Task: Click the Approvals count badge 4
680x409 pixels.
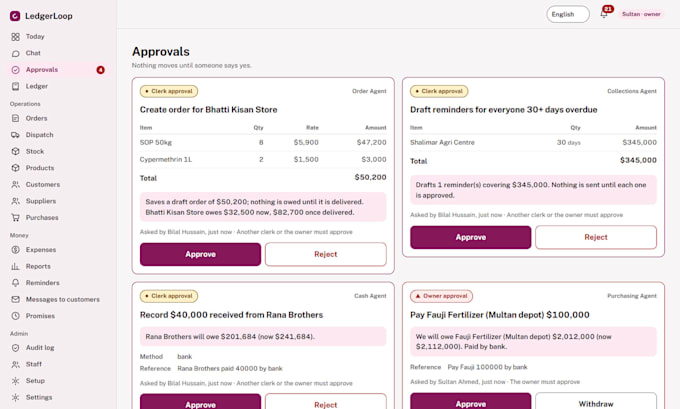Action: coord(101,70)
